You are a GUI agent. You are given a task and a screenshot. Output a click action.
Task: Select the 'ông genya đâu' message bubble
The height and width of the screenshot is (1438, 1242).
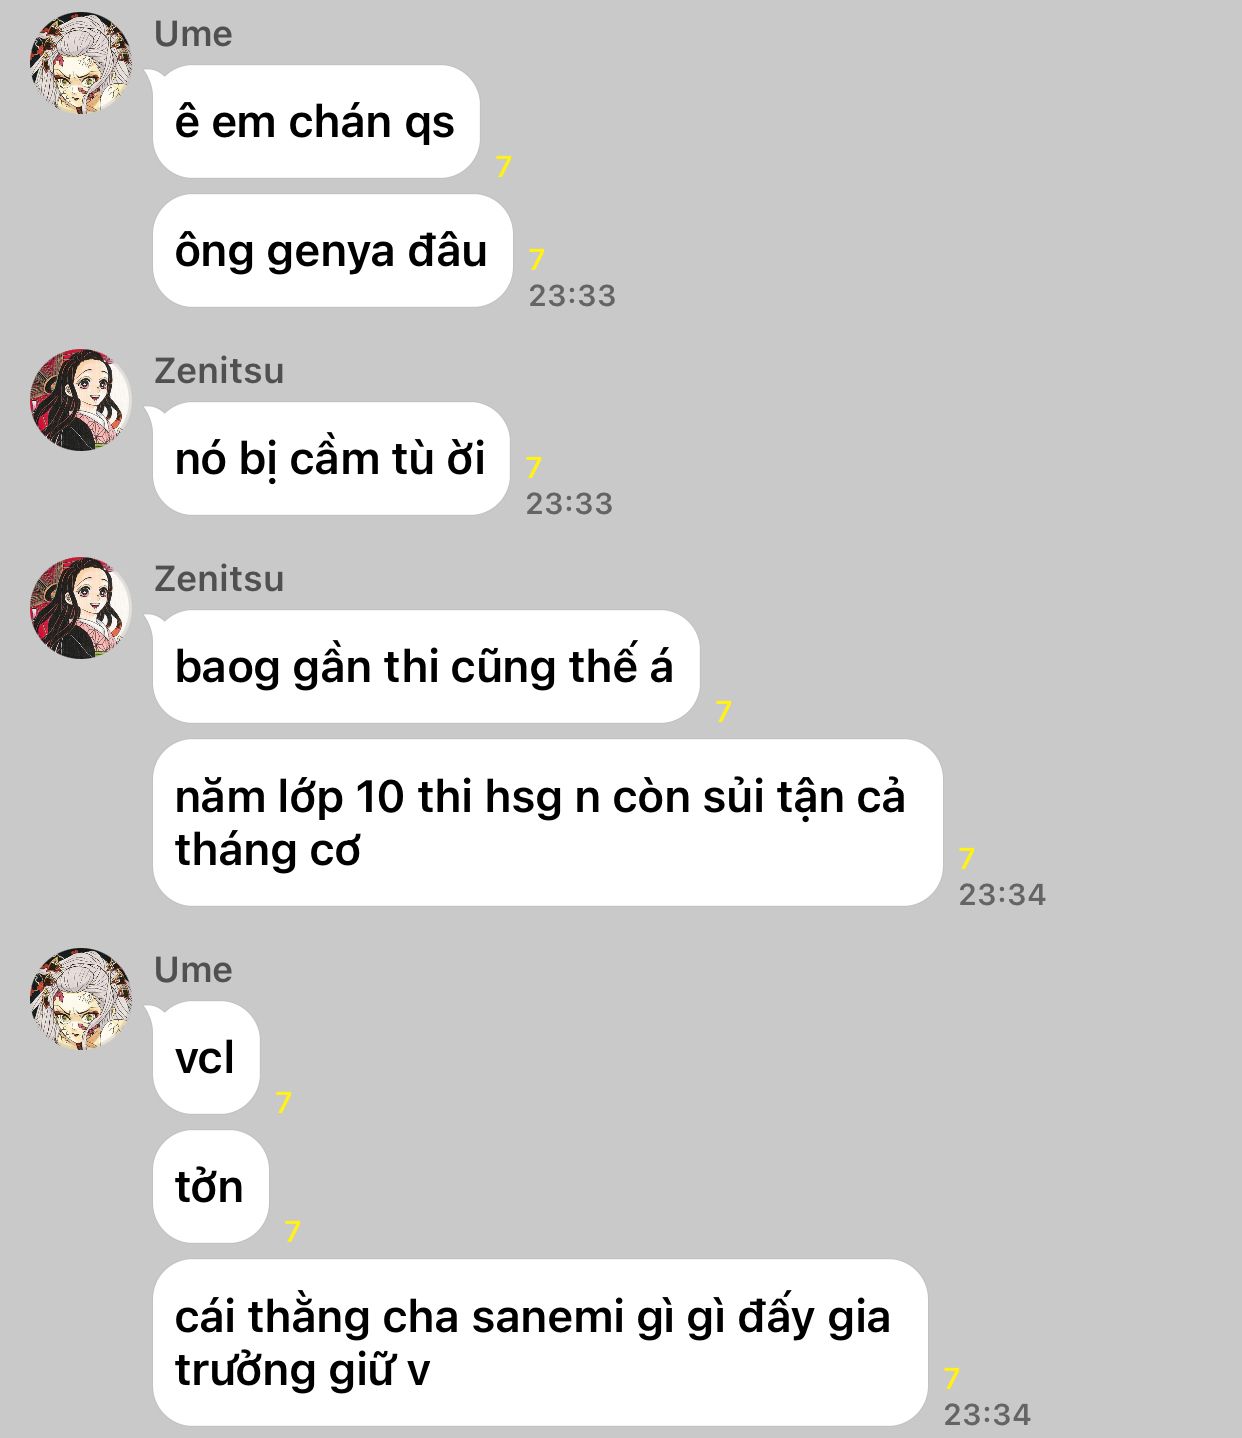point(332,251)
